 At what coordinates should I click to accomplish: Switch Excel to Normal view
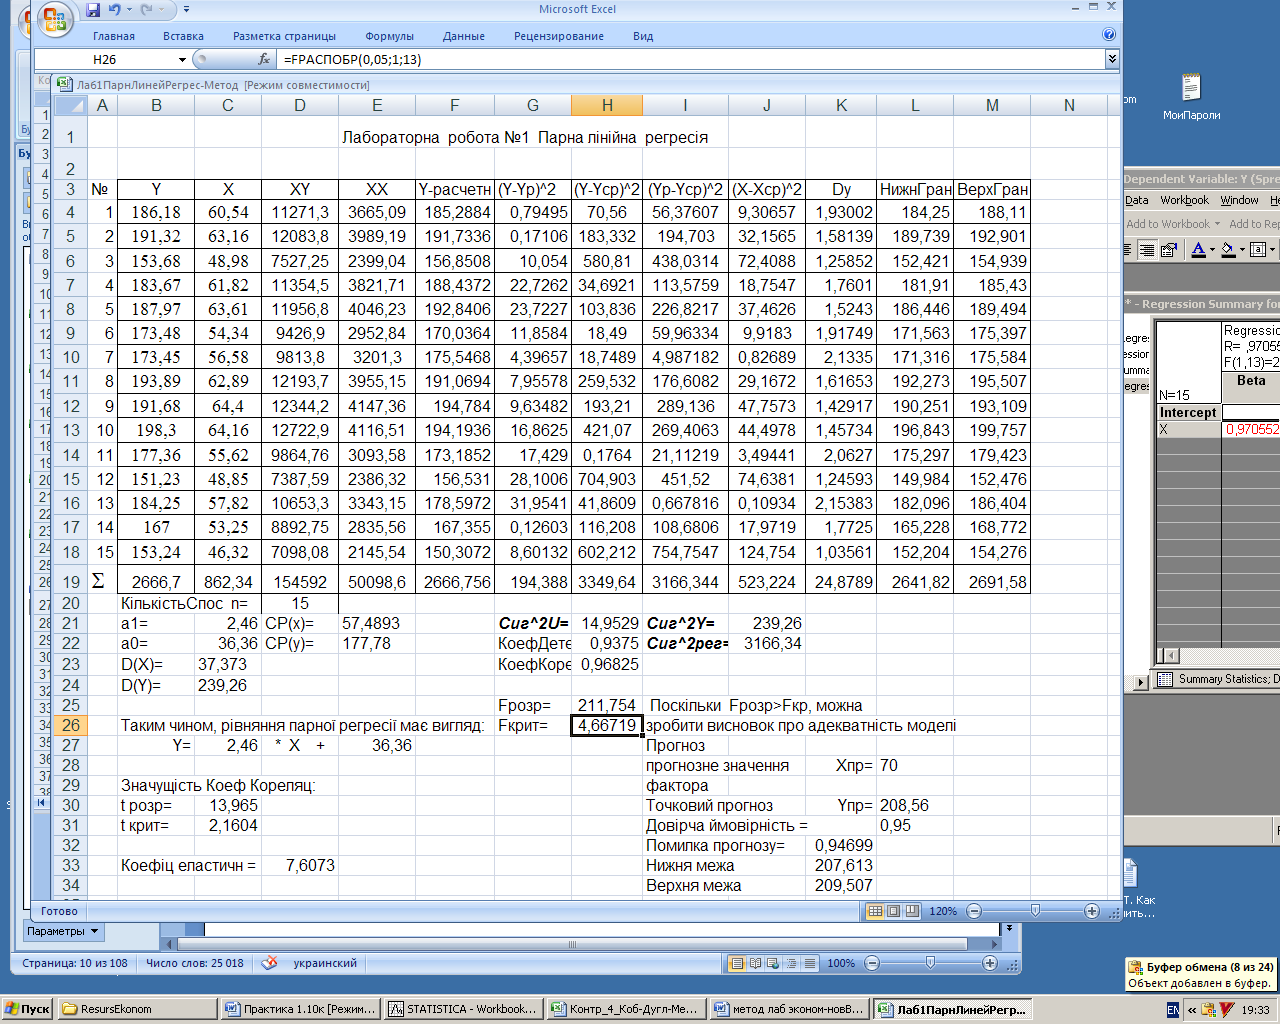click(x=875, y=911)
